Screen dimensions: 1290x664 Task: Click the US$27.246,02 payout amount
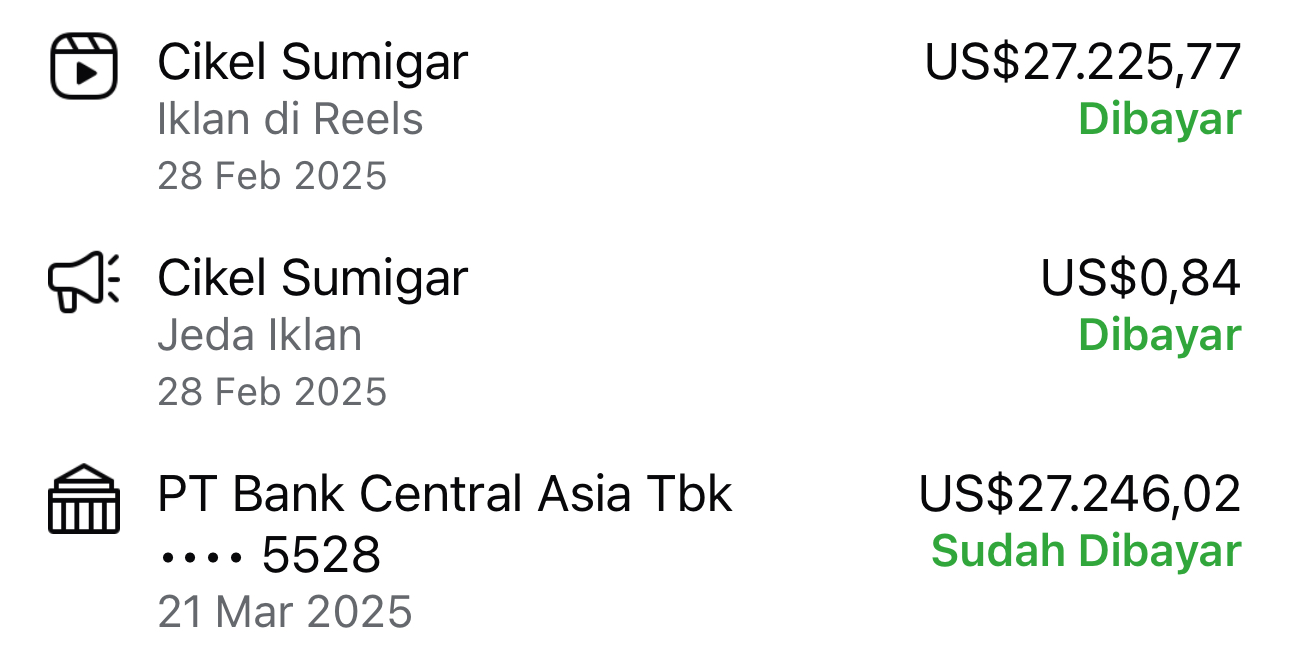coord(1080,494)
